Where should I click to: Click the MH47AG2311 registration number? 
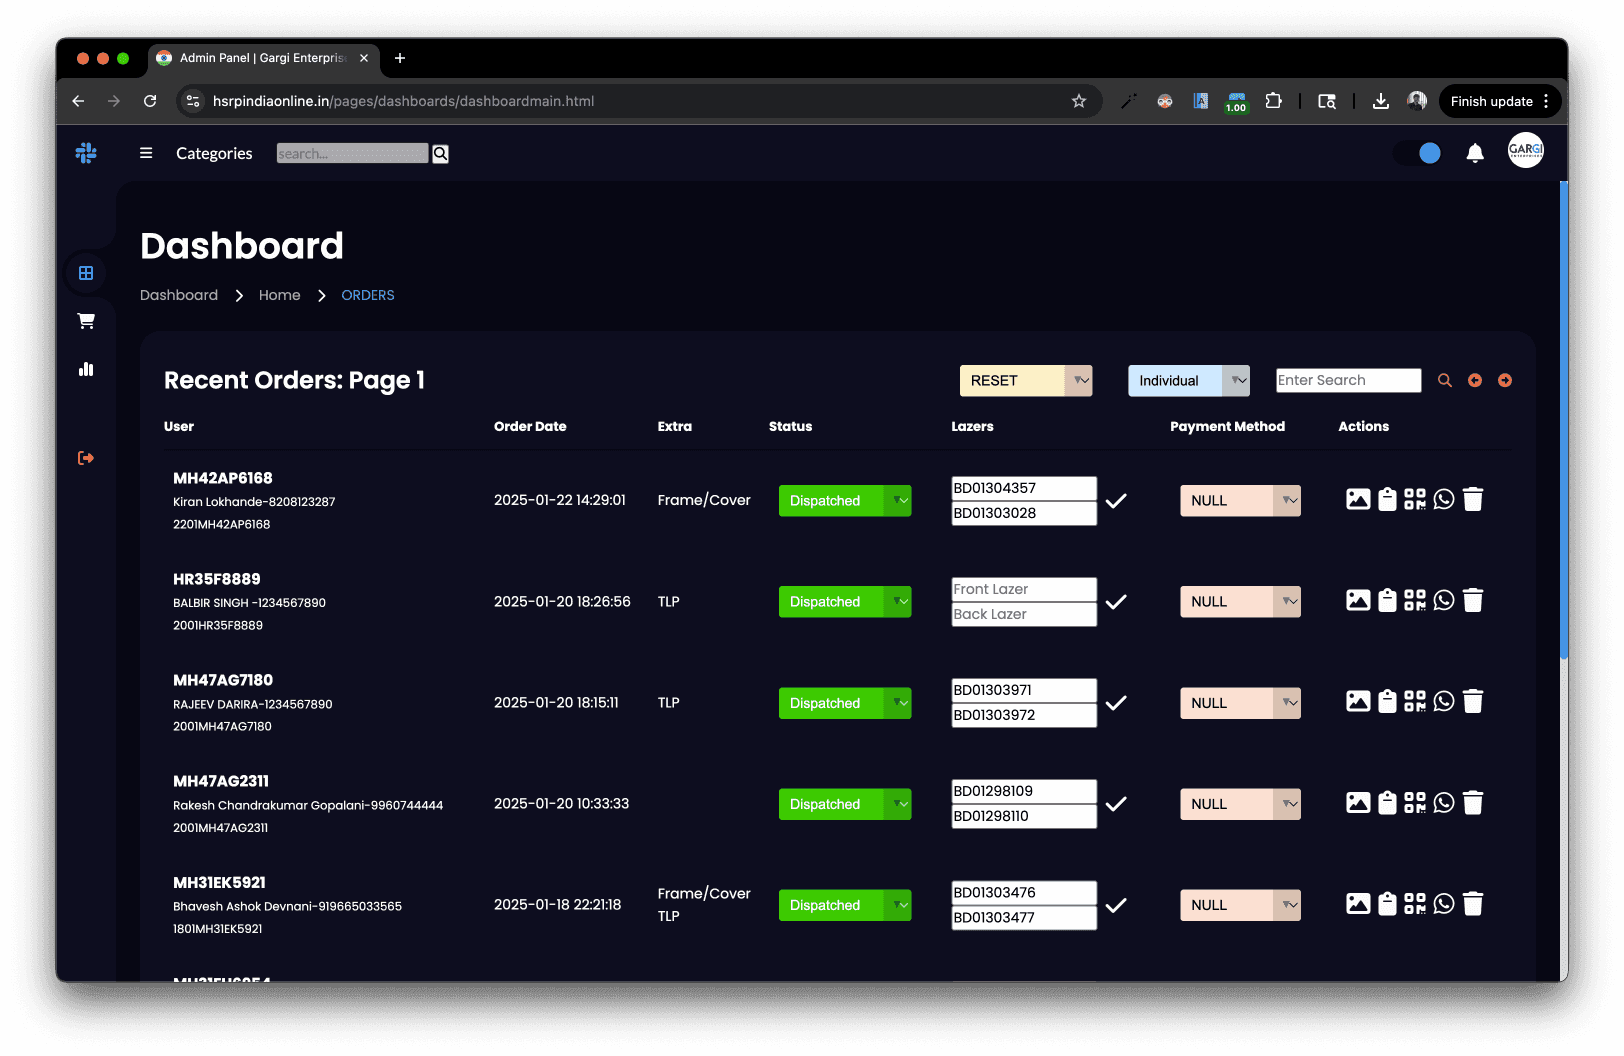tap(221, 781)
